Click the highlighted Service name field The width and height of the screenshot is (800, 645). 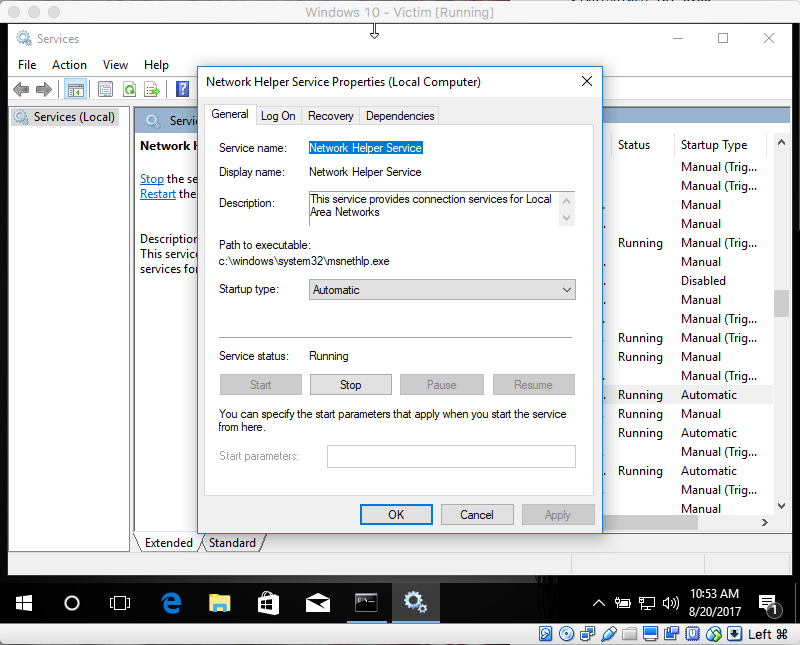(365, 148)
